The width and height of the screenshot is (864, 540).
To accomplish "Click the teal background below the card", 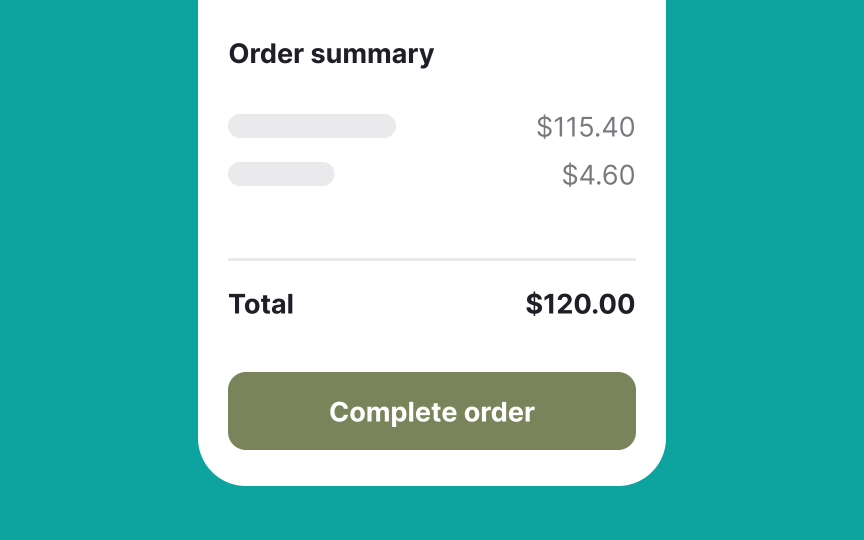I will [x=432, y=513].
